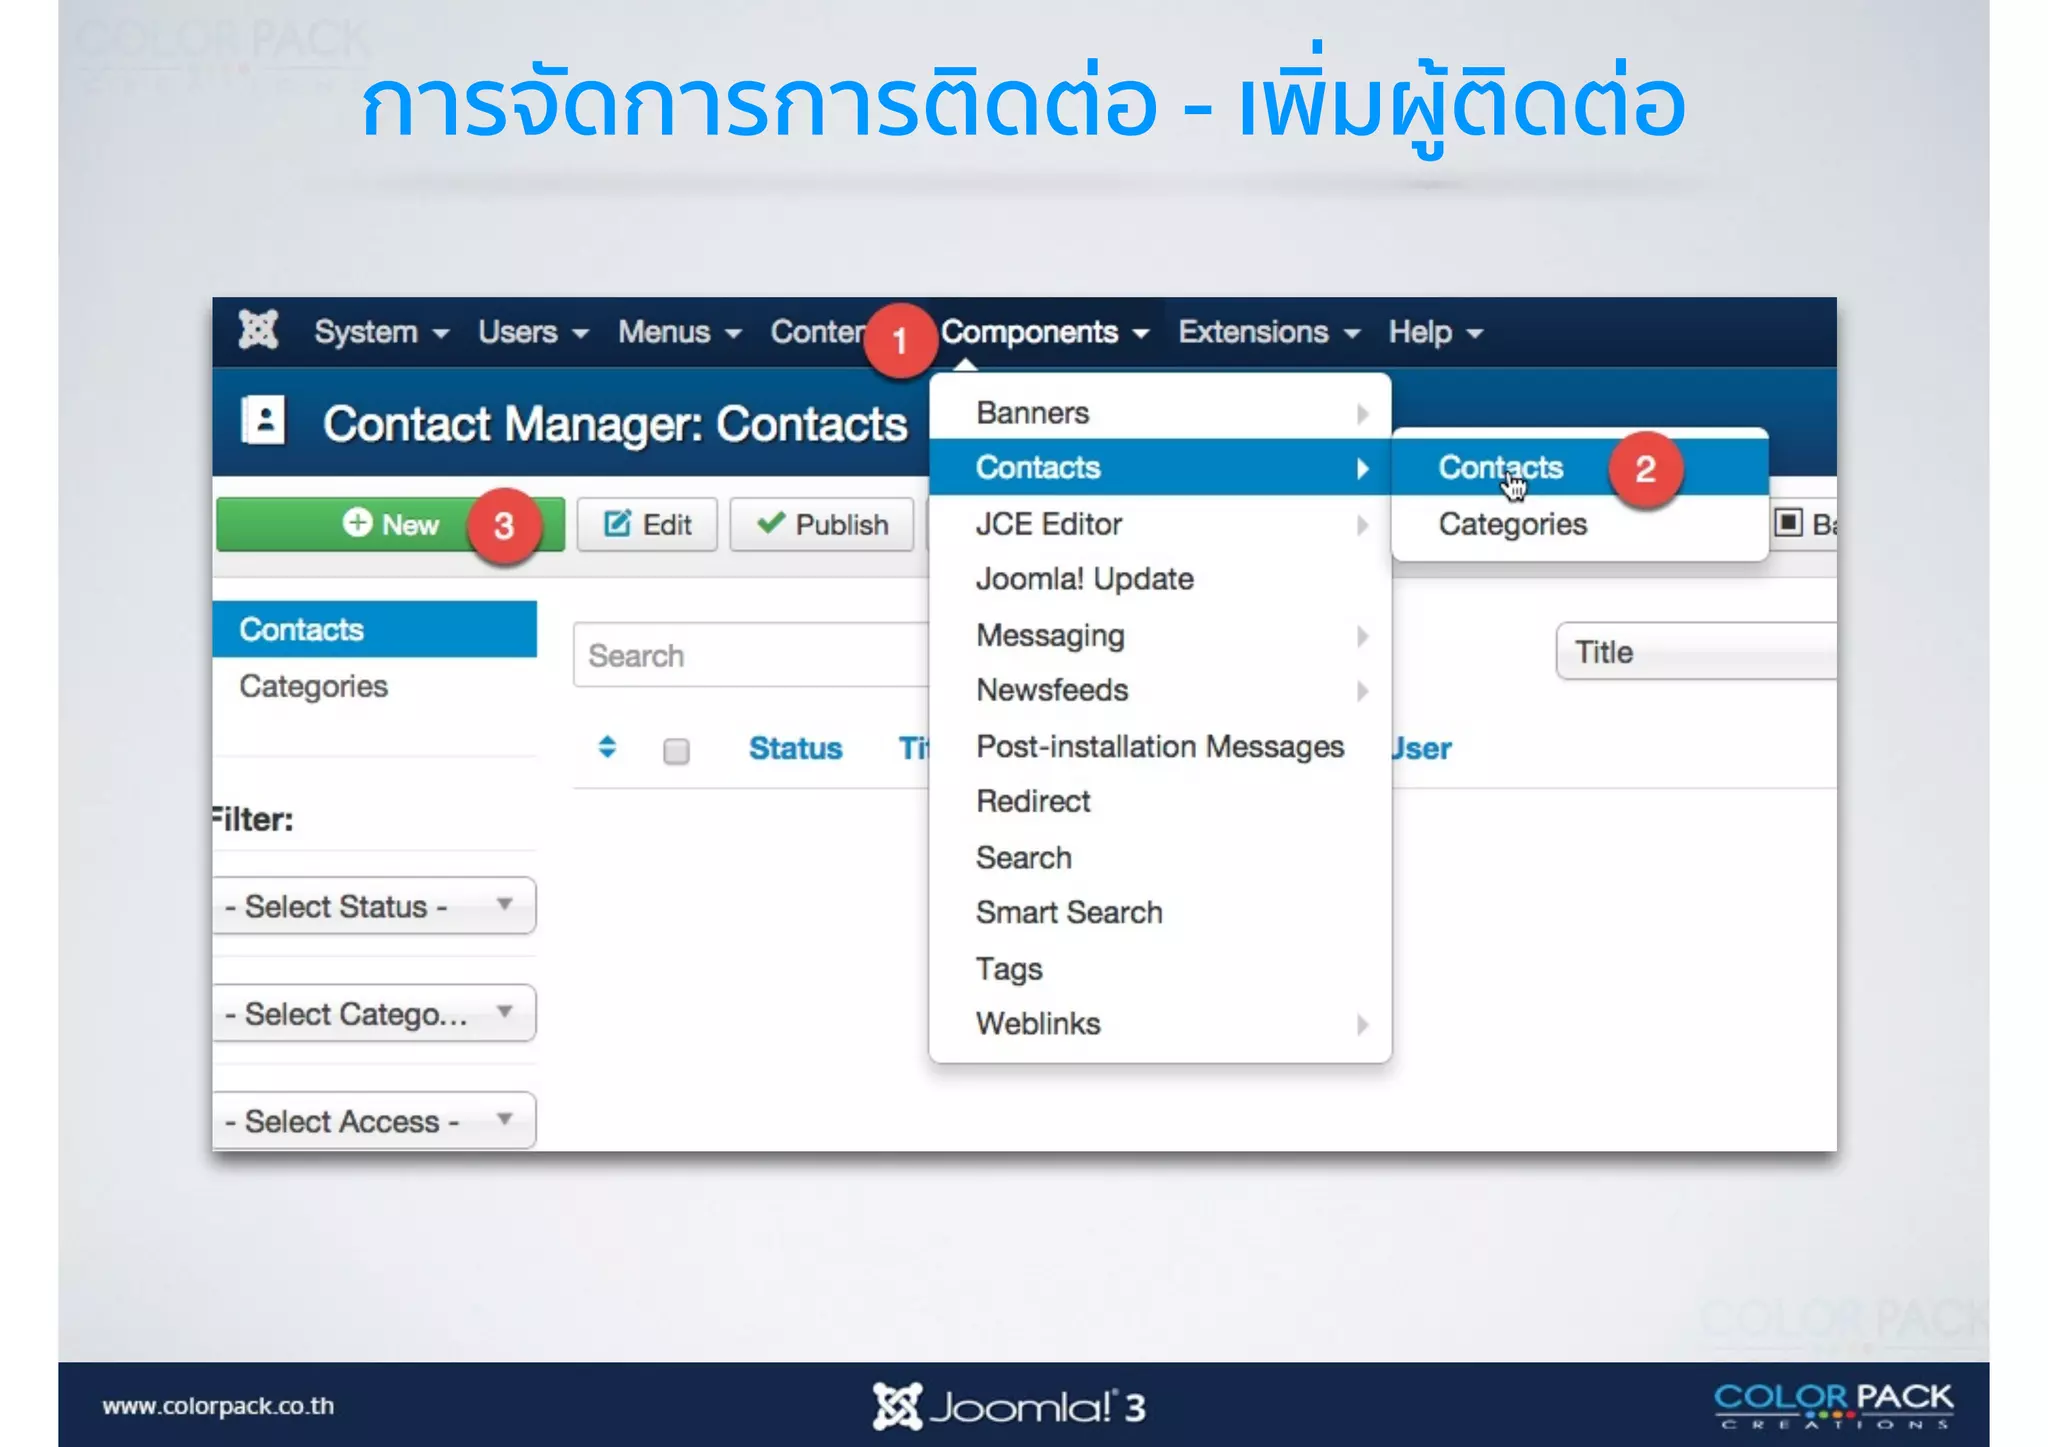Click the Search input field
Screen dimensions: 2048x1447
[752, 655]
